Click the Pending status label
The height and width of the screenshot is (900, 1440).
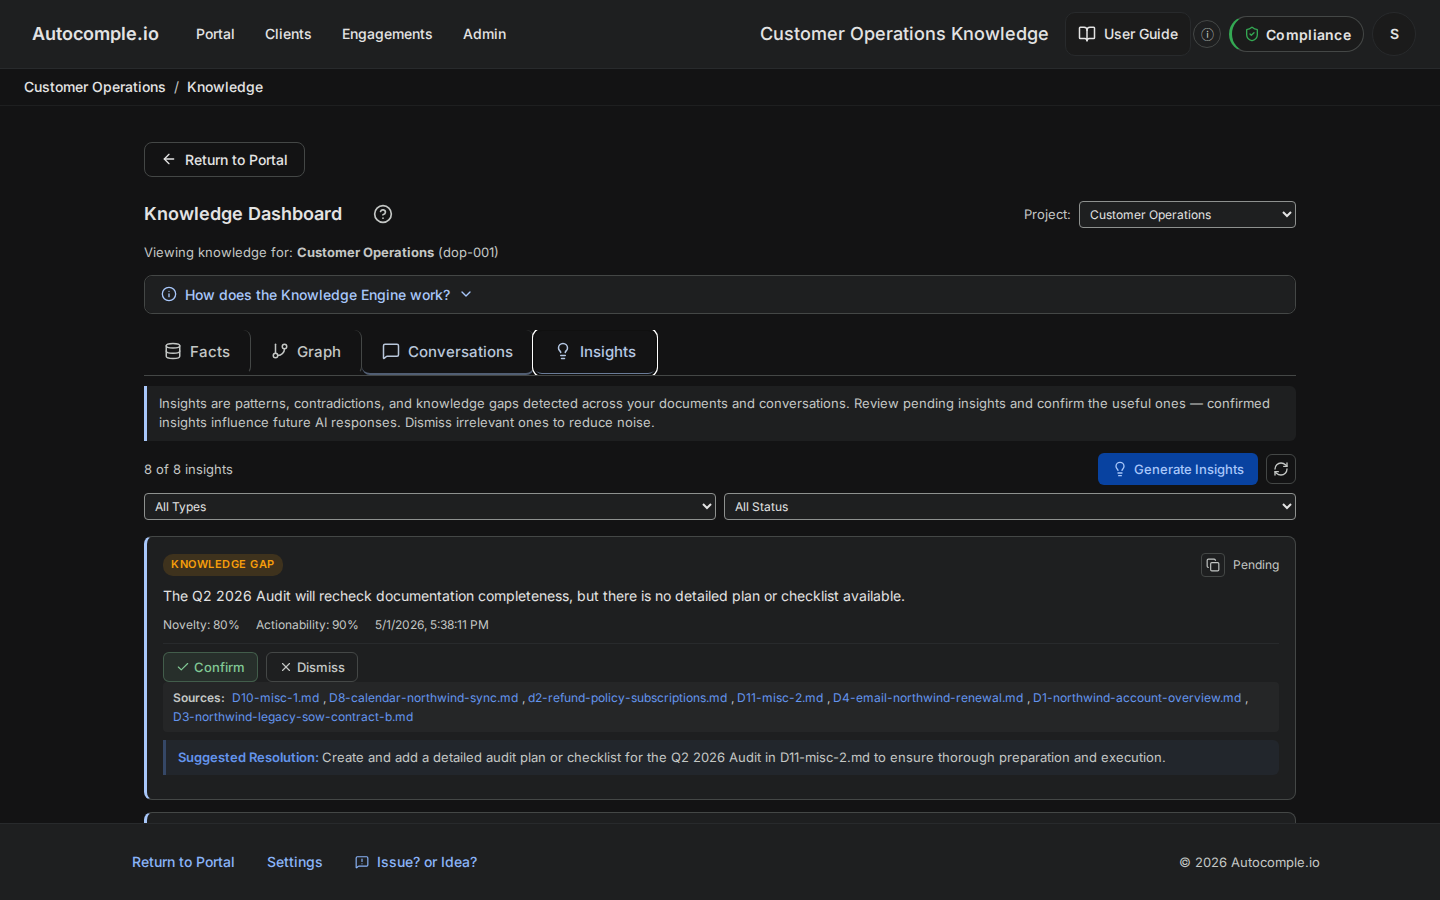tap(1256, 565)
